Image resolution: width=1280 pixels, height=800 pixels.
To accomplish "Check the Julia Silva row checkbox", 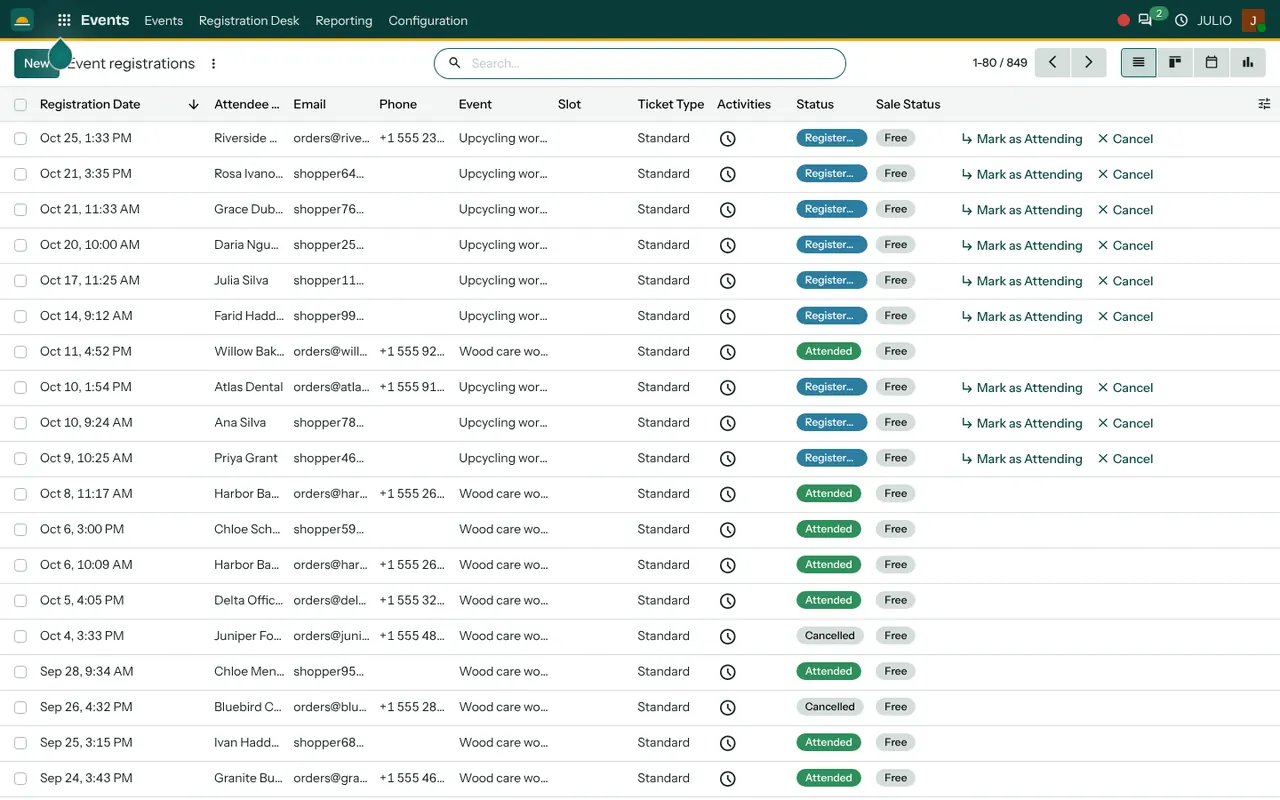I will pos(20,281).
